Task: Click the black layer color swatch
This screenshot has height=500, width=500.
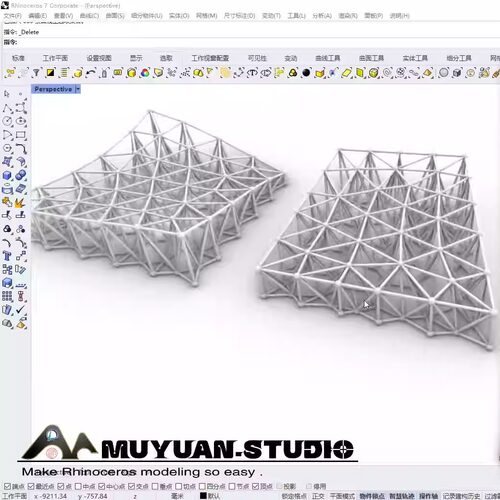Action: (x=203, y=496)
